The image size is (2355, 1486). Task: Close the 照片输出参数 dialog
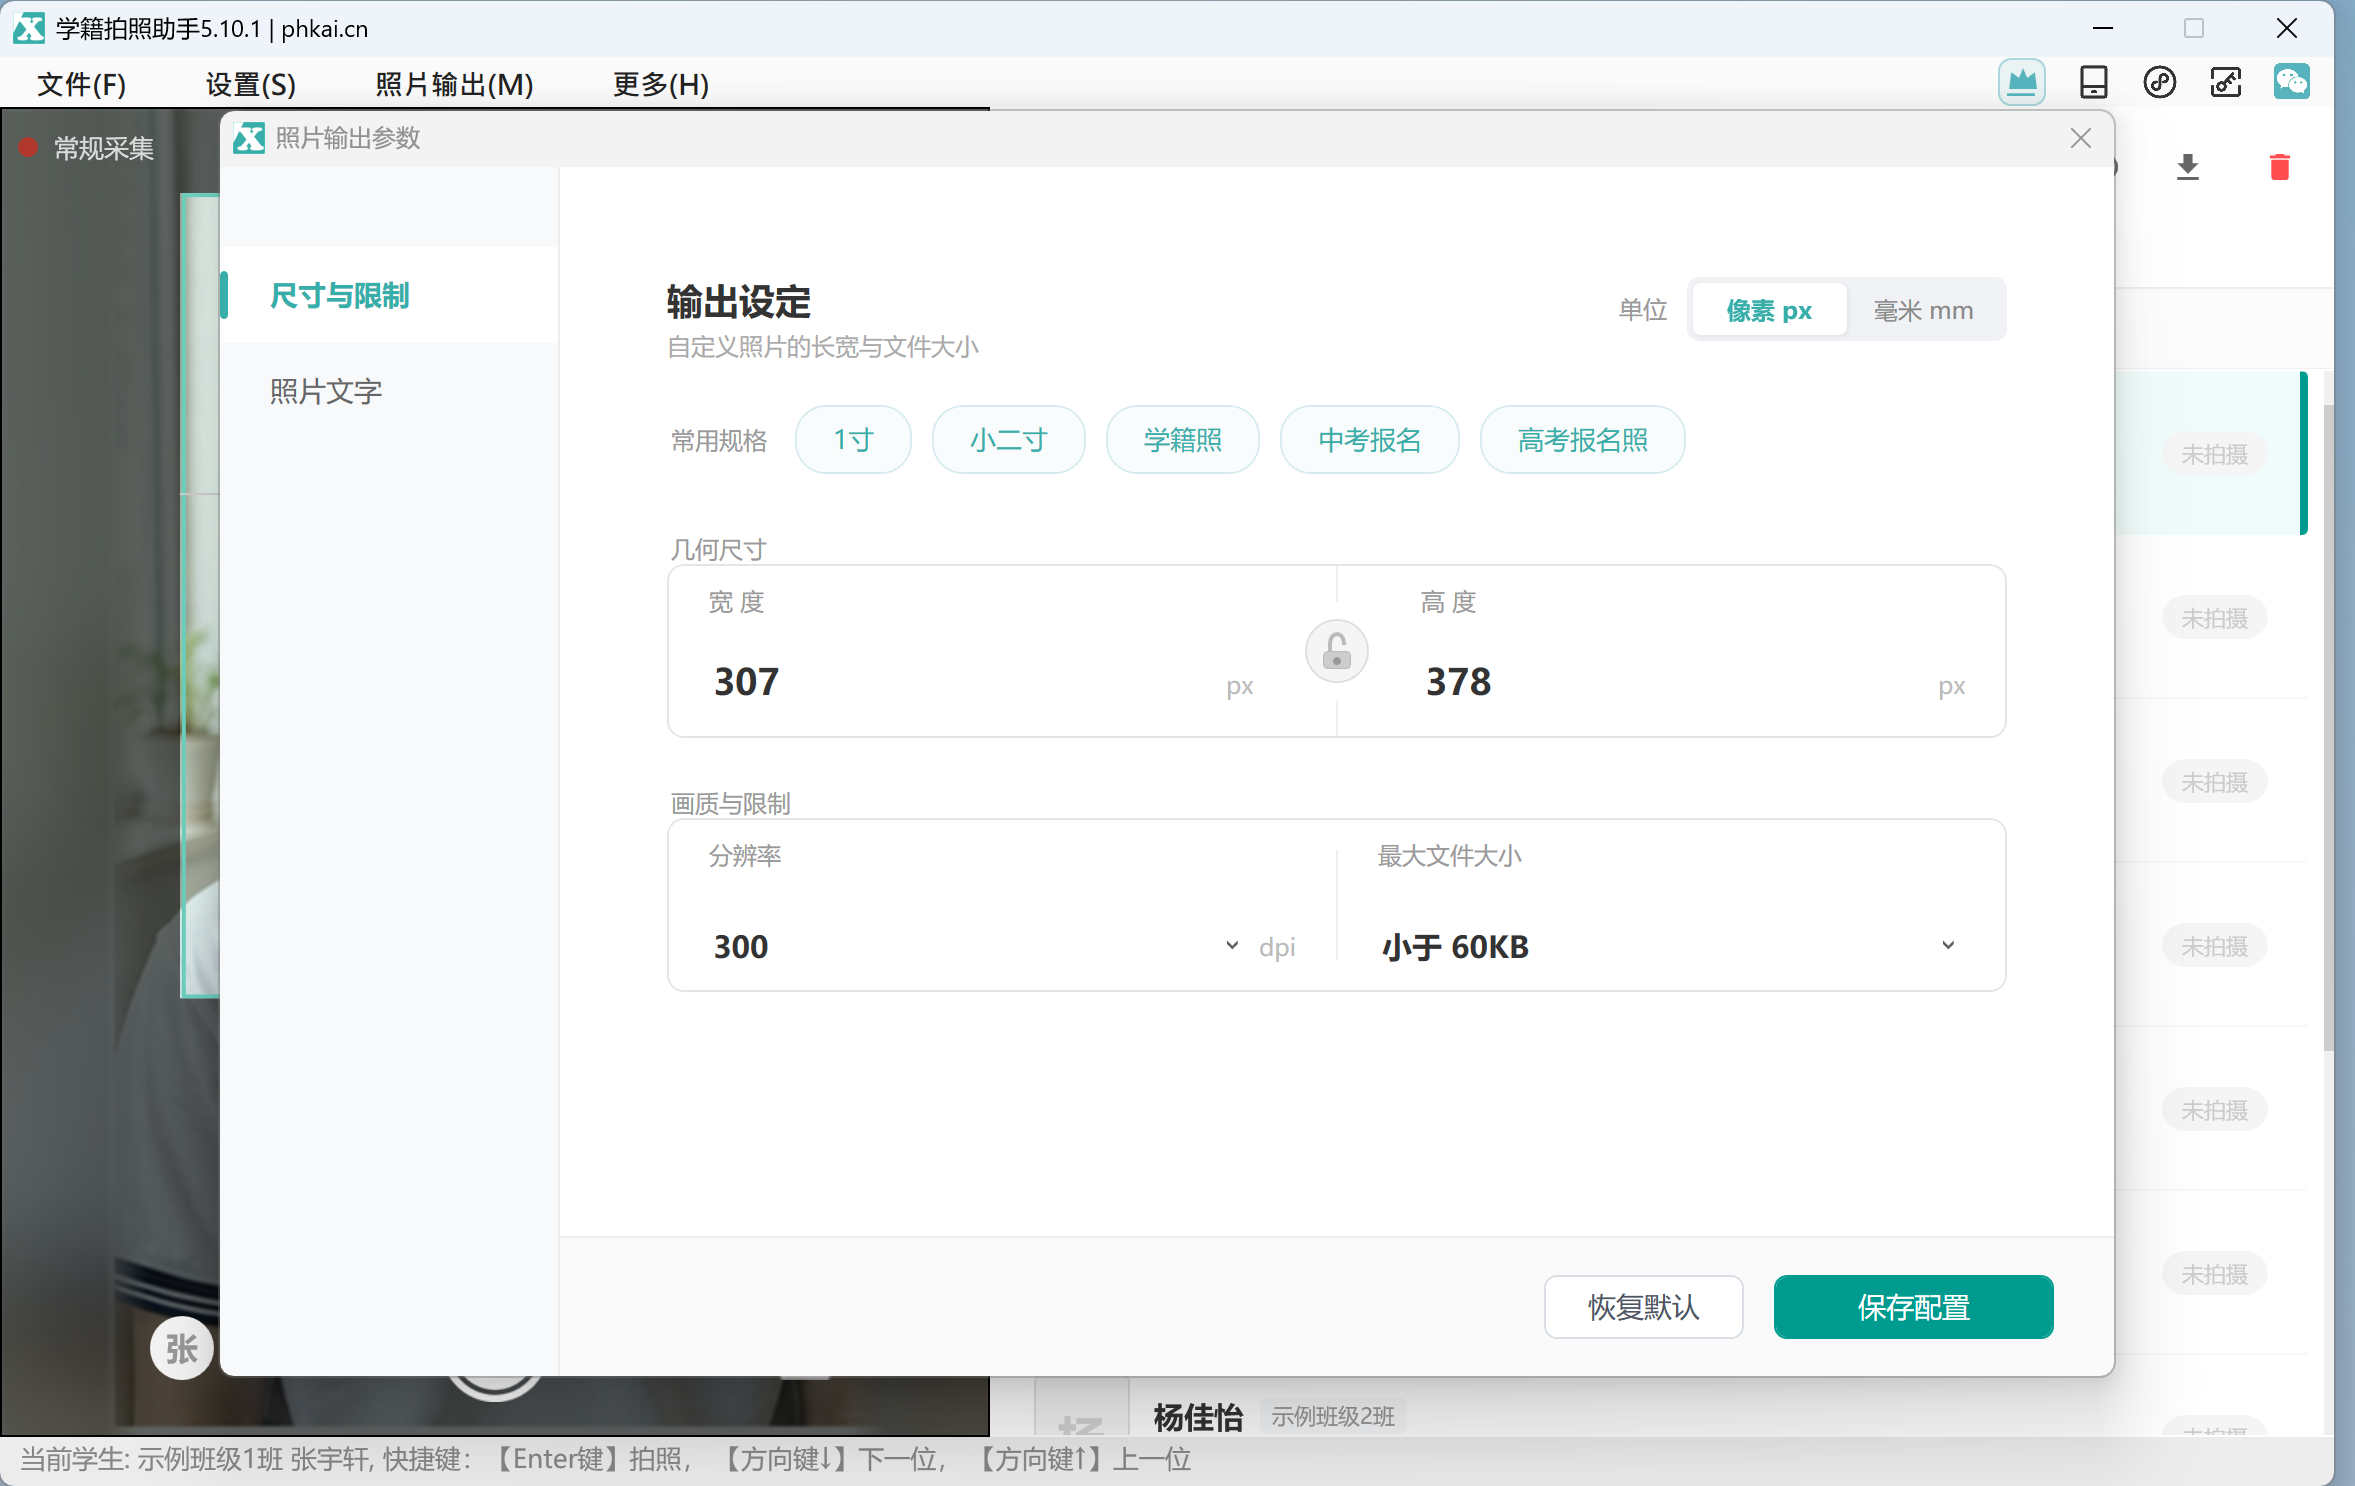2080,139
